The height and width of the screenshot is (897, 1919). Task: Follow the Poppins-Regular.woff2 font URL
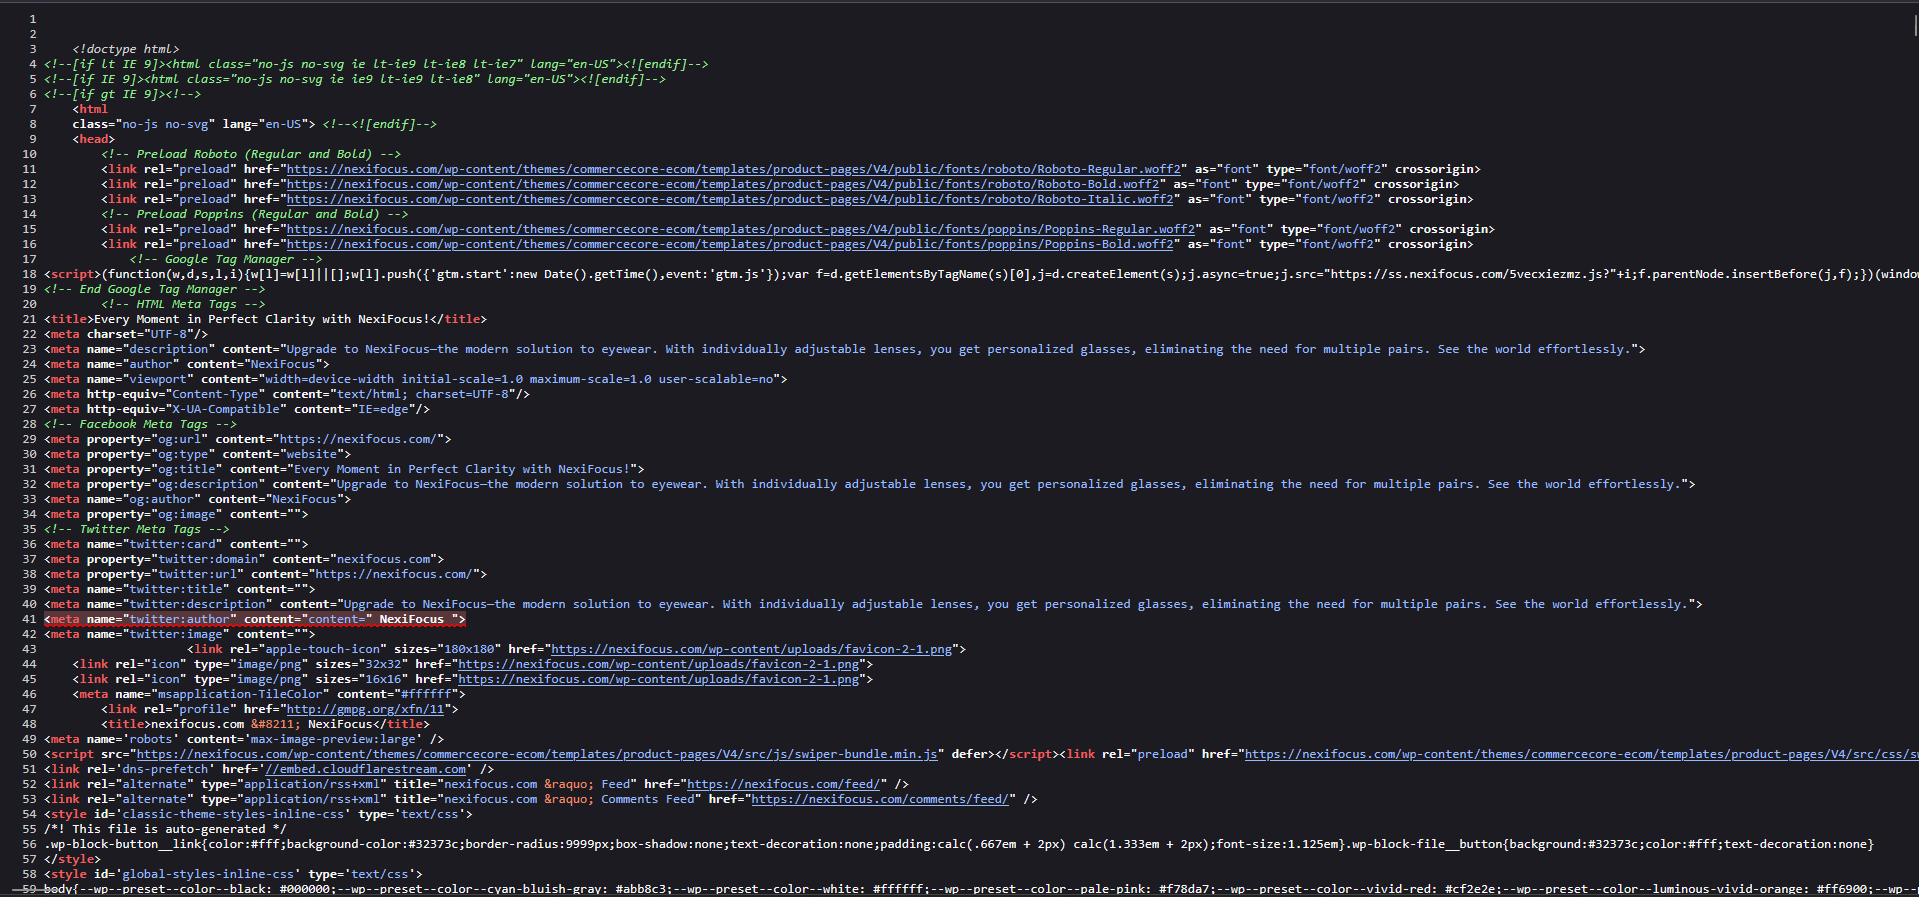(741, 229)
